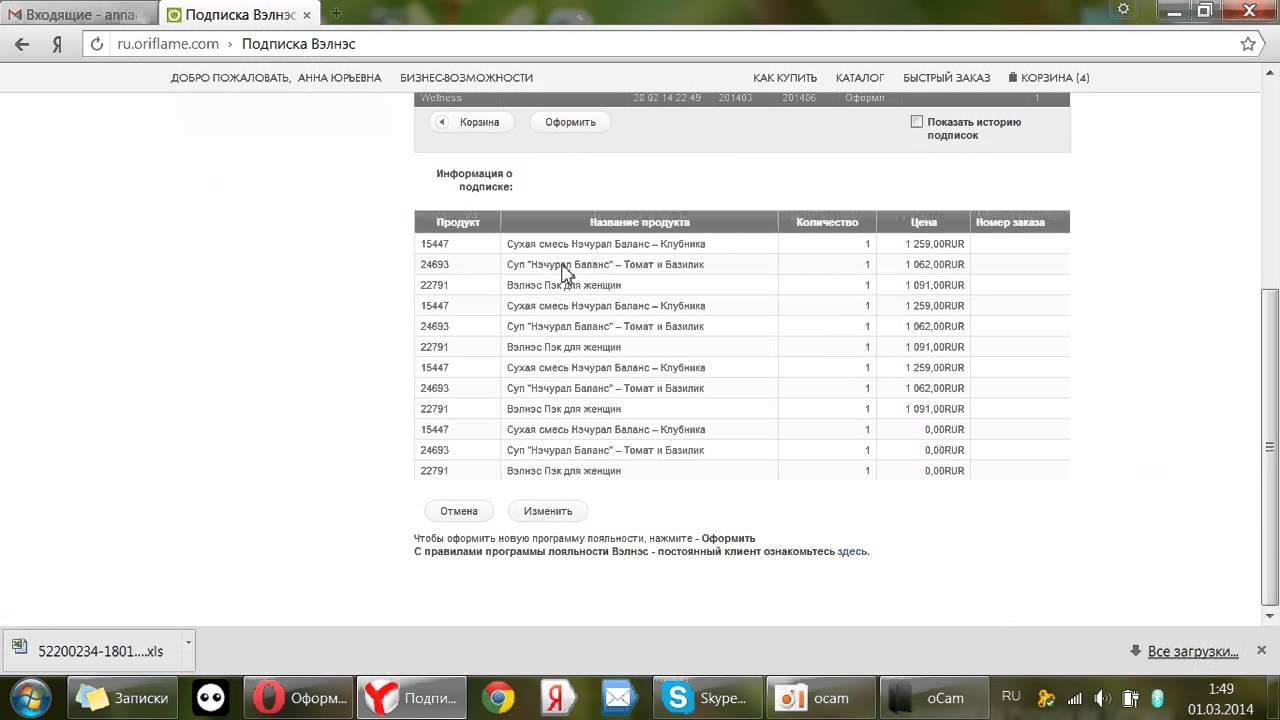Open the yellow people tray icon
The width and height of the screenshot is (1280, 720).
click(x=1046, y=699)
